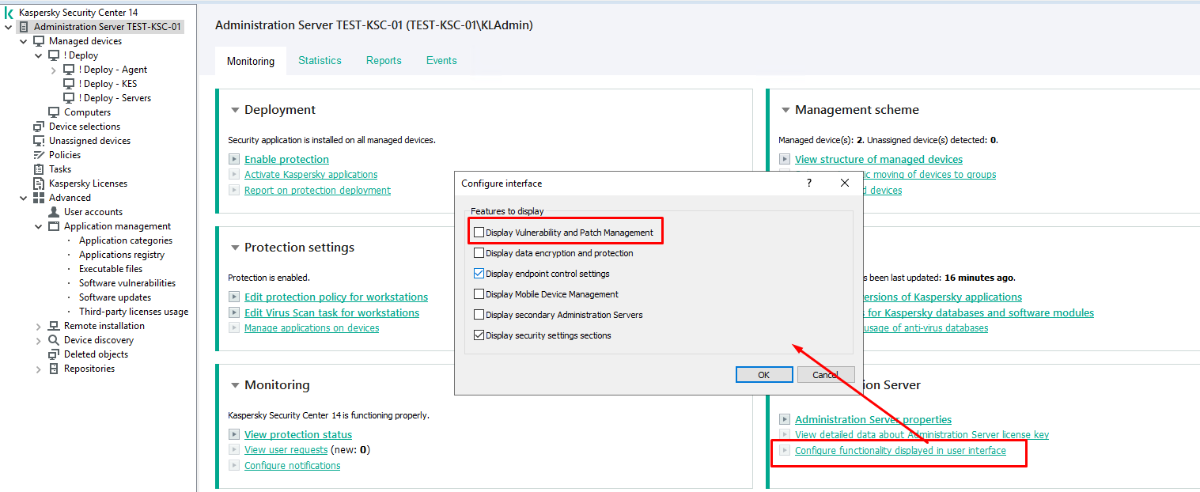The height and width of the screenshot is (492, 1200).
Task: Open Edit Virus Scan task for workstations
Action: click(332, 313)
